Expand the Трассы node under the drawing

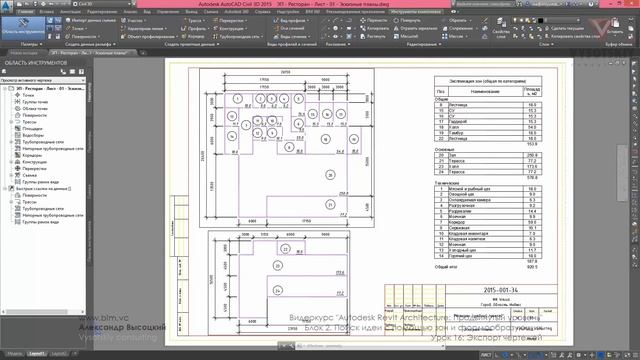[x=11, y=122]
